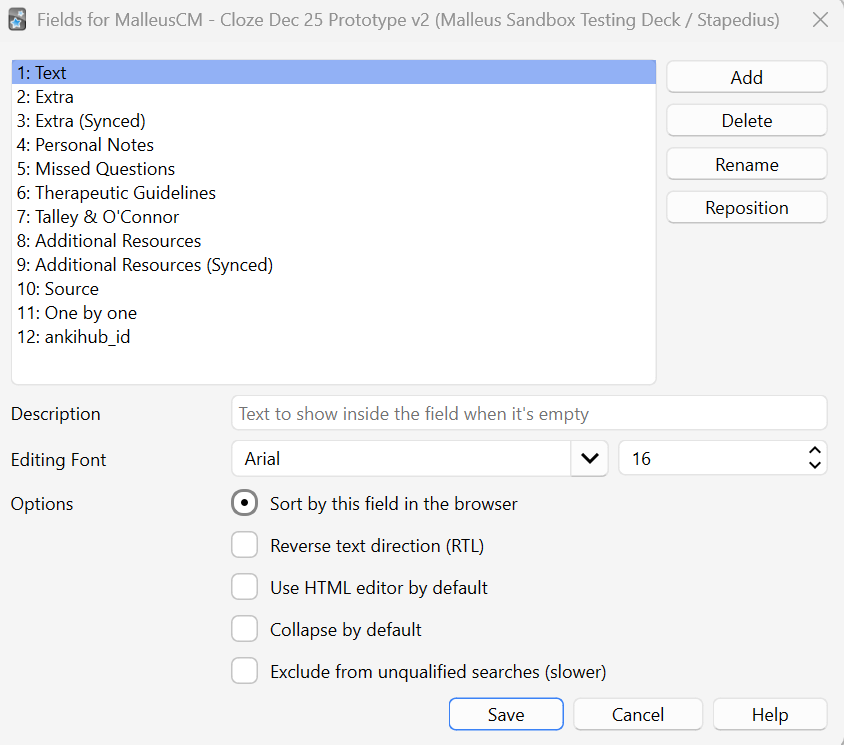Close the Fields dialog window

click(819, 20)
